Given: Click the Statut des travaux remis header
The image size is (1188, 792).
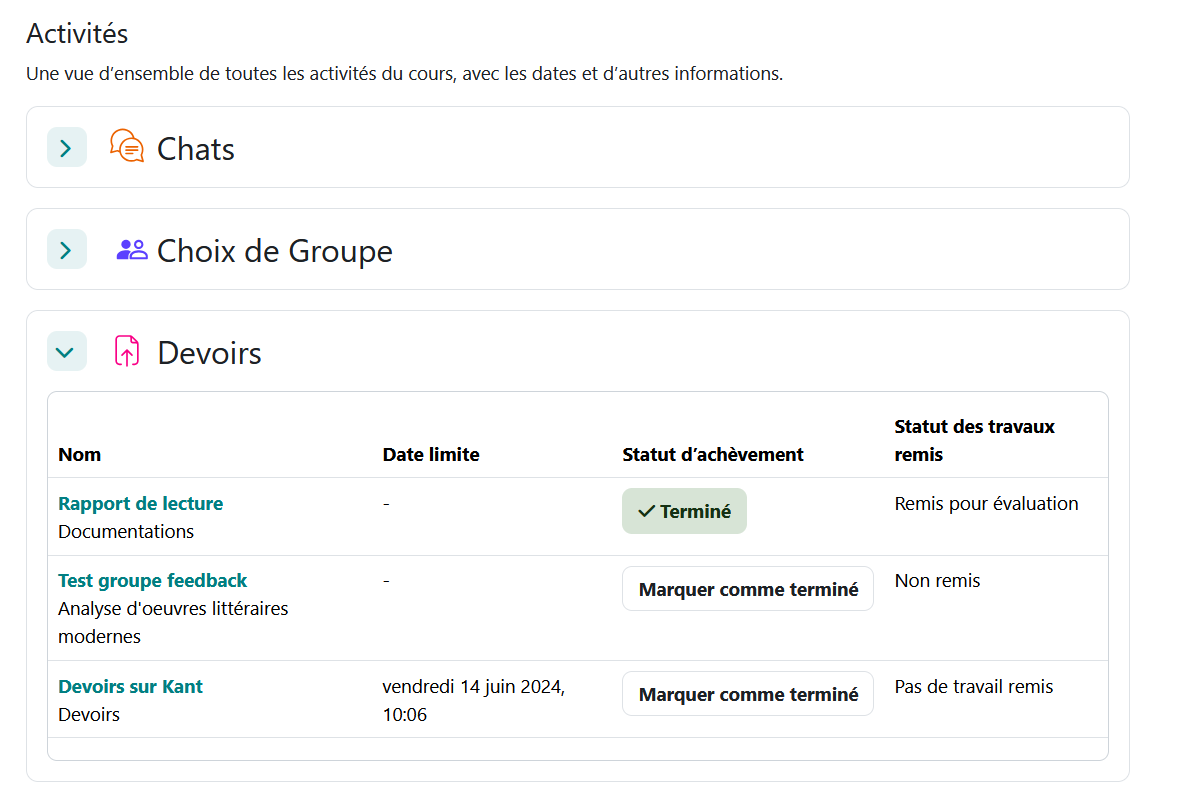Looking at the screenshot, I should click(x=974, y=440).
